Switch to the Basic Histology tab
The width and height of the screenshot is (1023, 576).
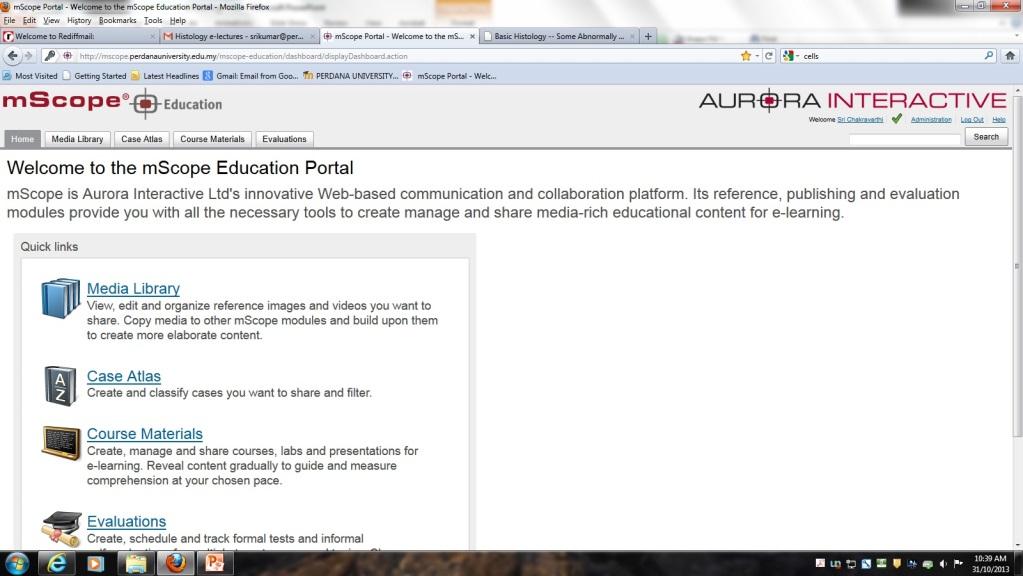[559, 37]
